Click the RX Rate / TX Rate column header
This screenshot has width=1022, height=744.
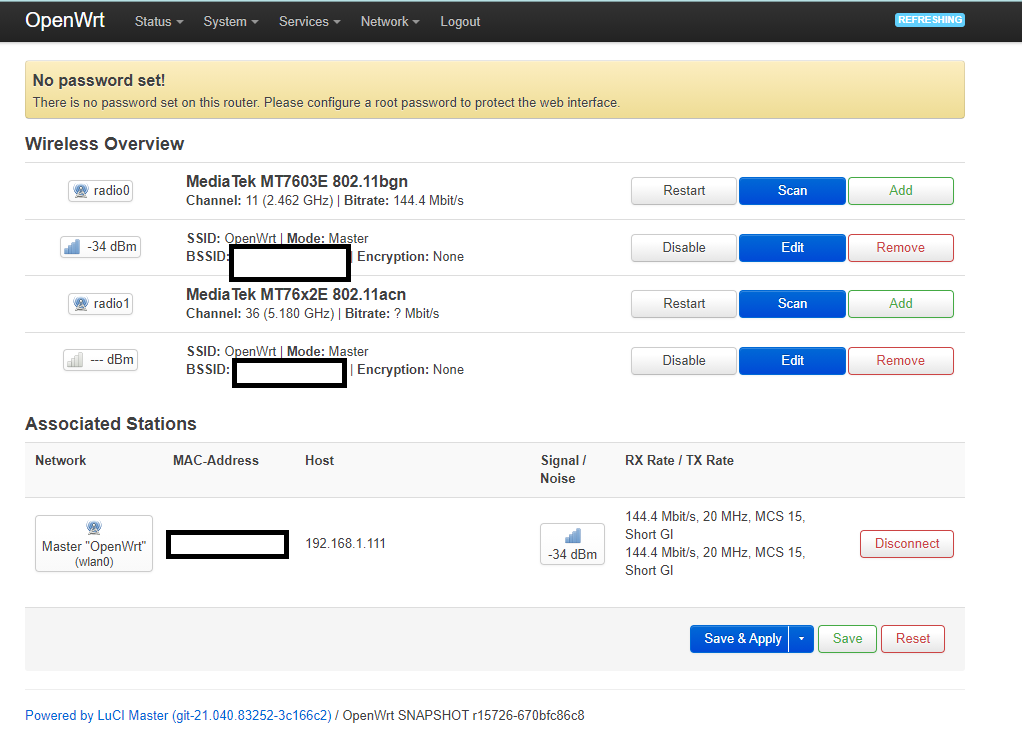pos(679,460)
